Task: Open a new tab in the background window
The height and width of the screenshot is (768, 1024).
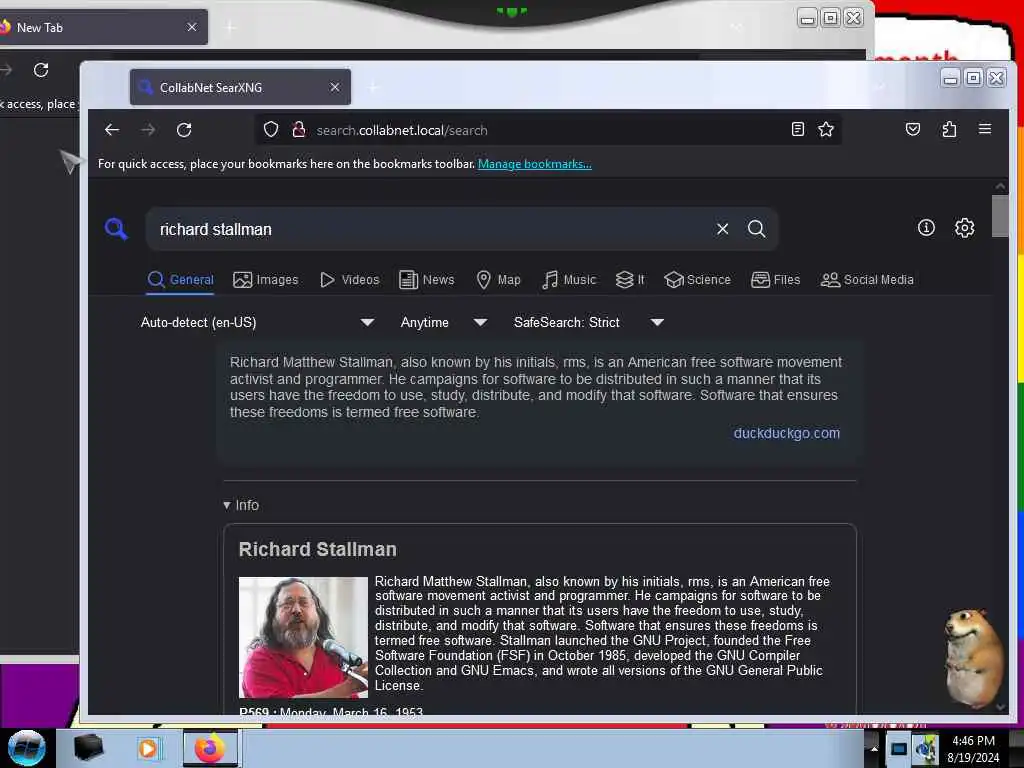Action: pos(230,27)
